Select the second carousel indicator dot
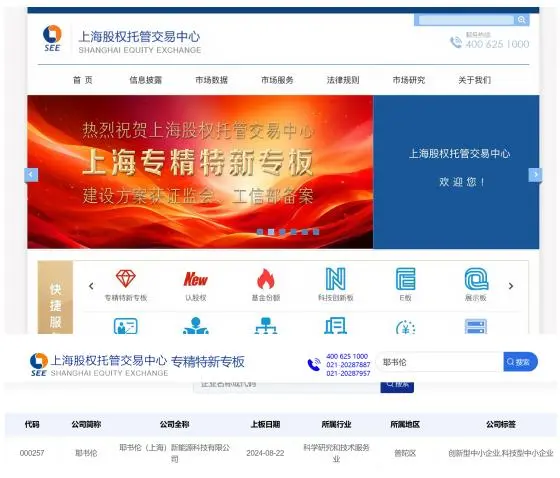The image size is (560, 478). pyautogui.click(x=271, y=232)
